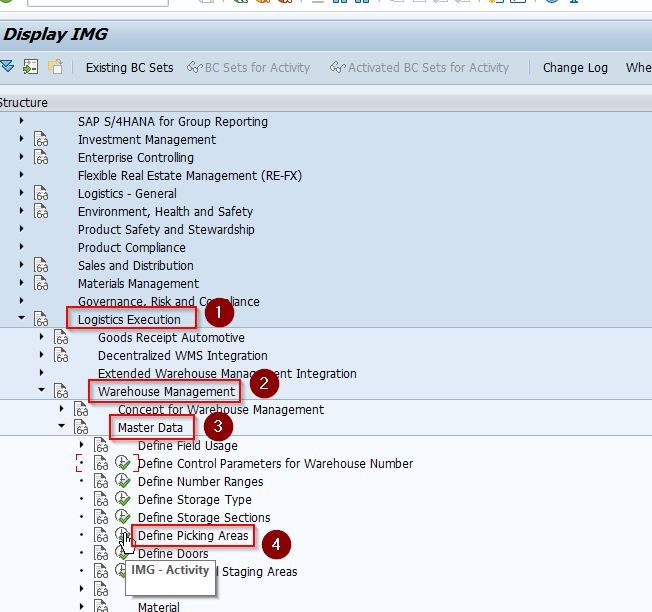Click BC Sets for Activity button

(249, 67)
